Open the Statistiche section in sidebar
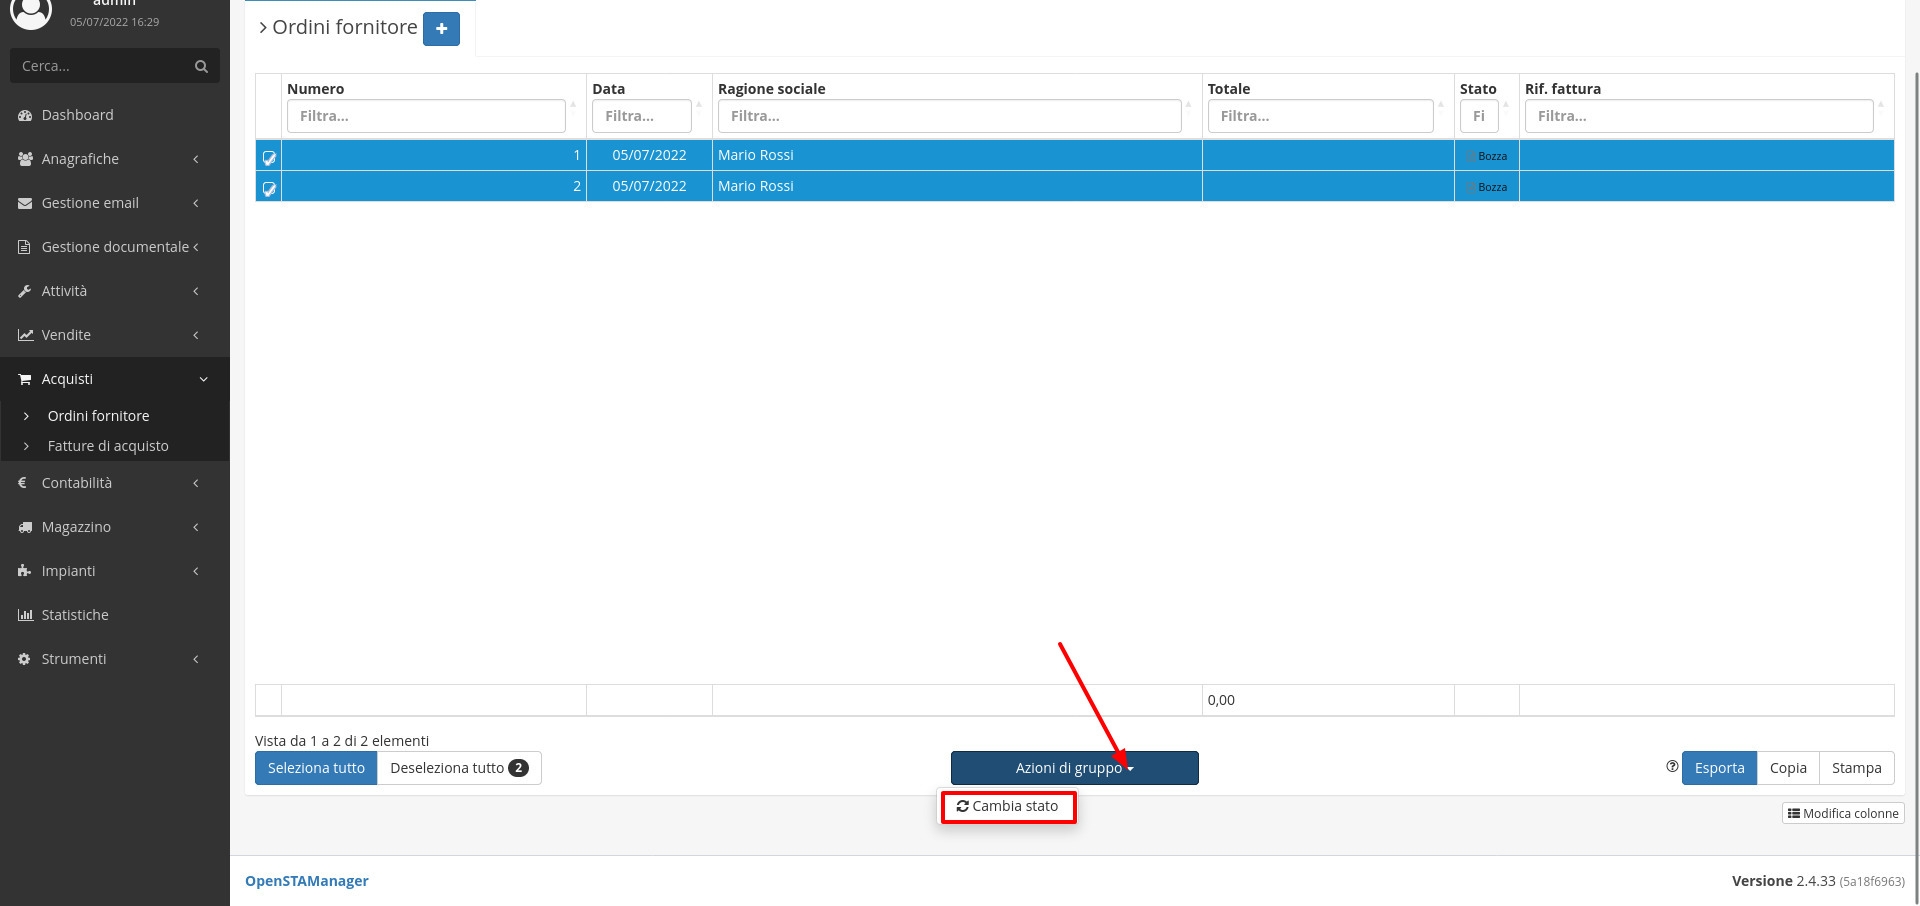1920x906 pixels. [75, 615]
